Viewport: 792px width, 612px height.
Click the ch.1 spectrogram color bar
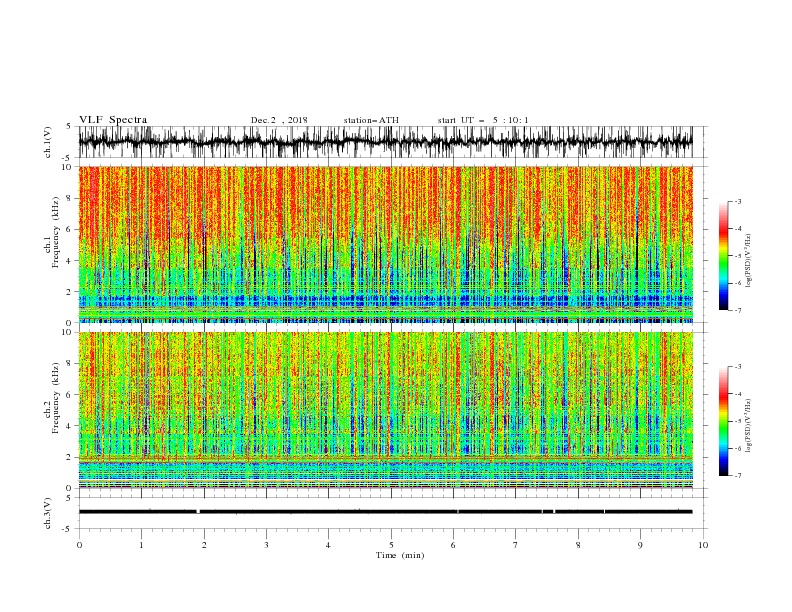pyautogui.click(x=723, y=256)
